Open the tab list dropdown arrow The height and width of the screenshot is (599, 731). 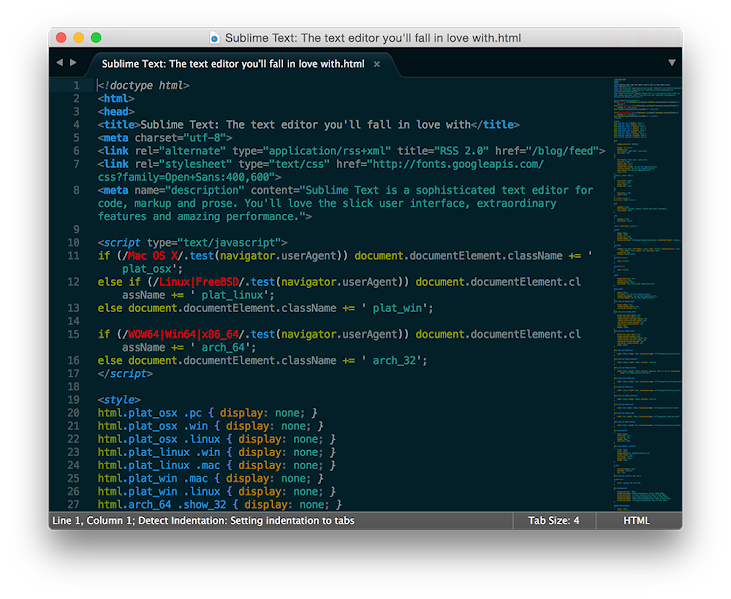coord(671,62)
